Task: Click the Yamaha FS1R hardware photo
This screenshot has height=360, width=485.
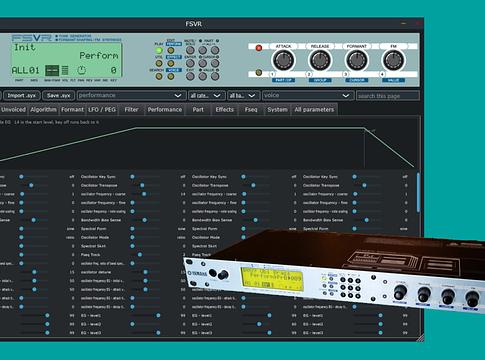Action: point(334,271)
